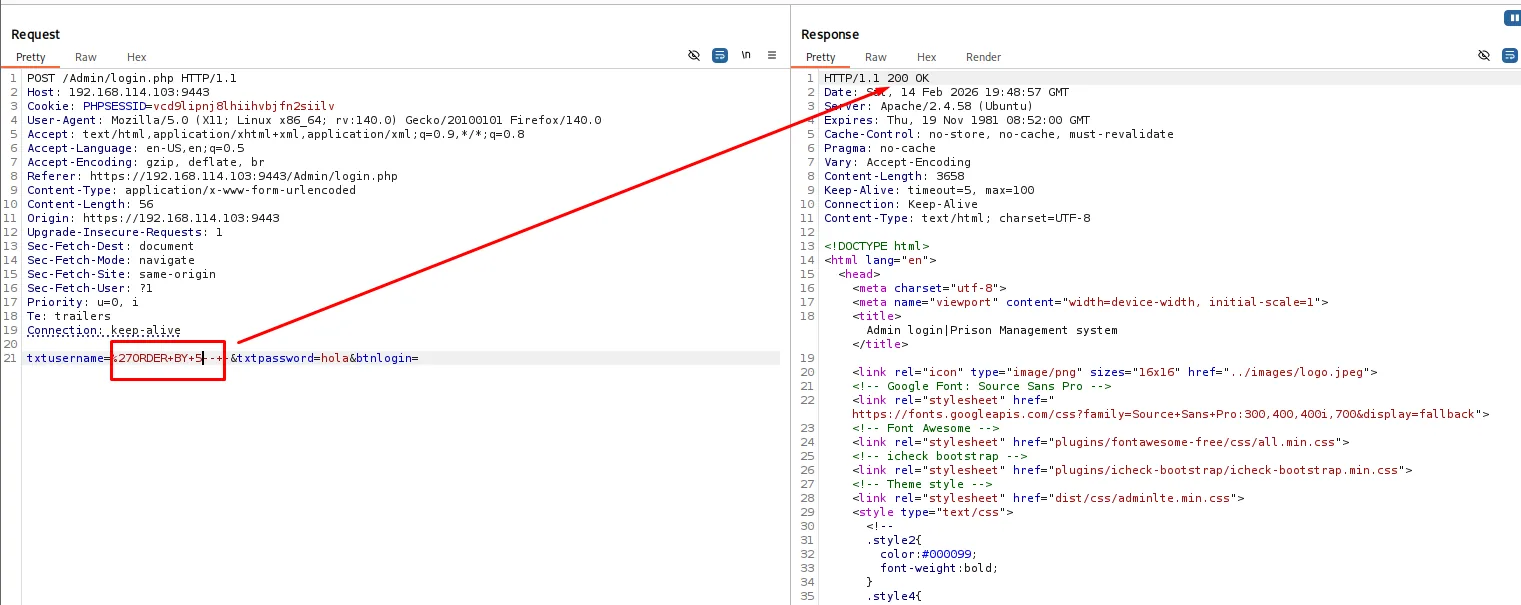Toggle hide eye icon in Response pane
The height and width of the screenshot is (605, 1521).
coord(1484,56)
